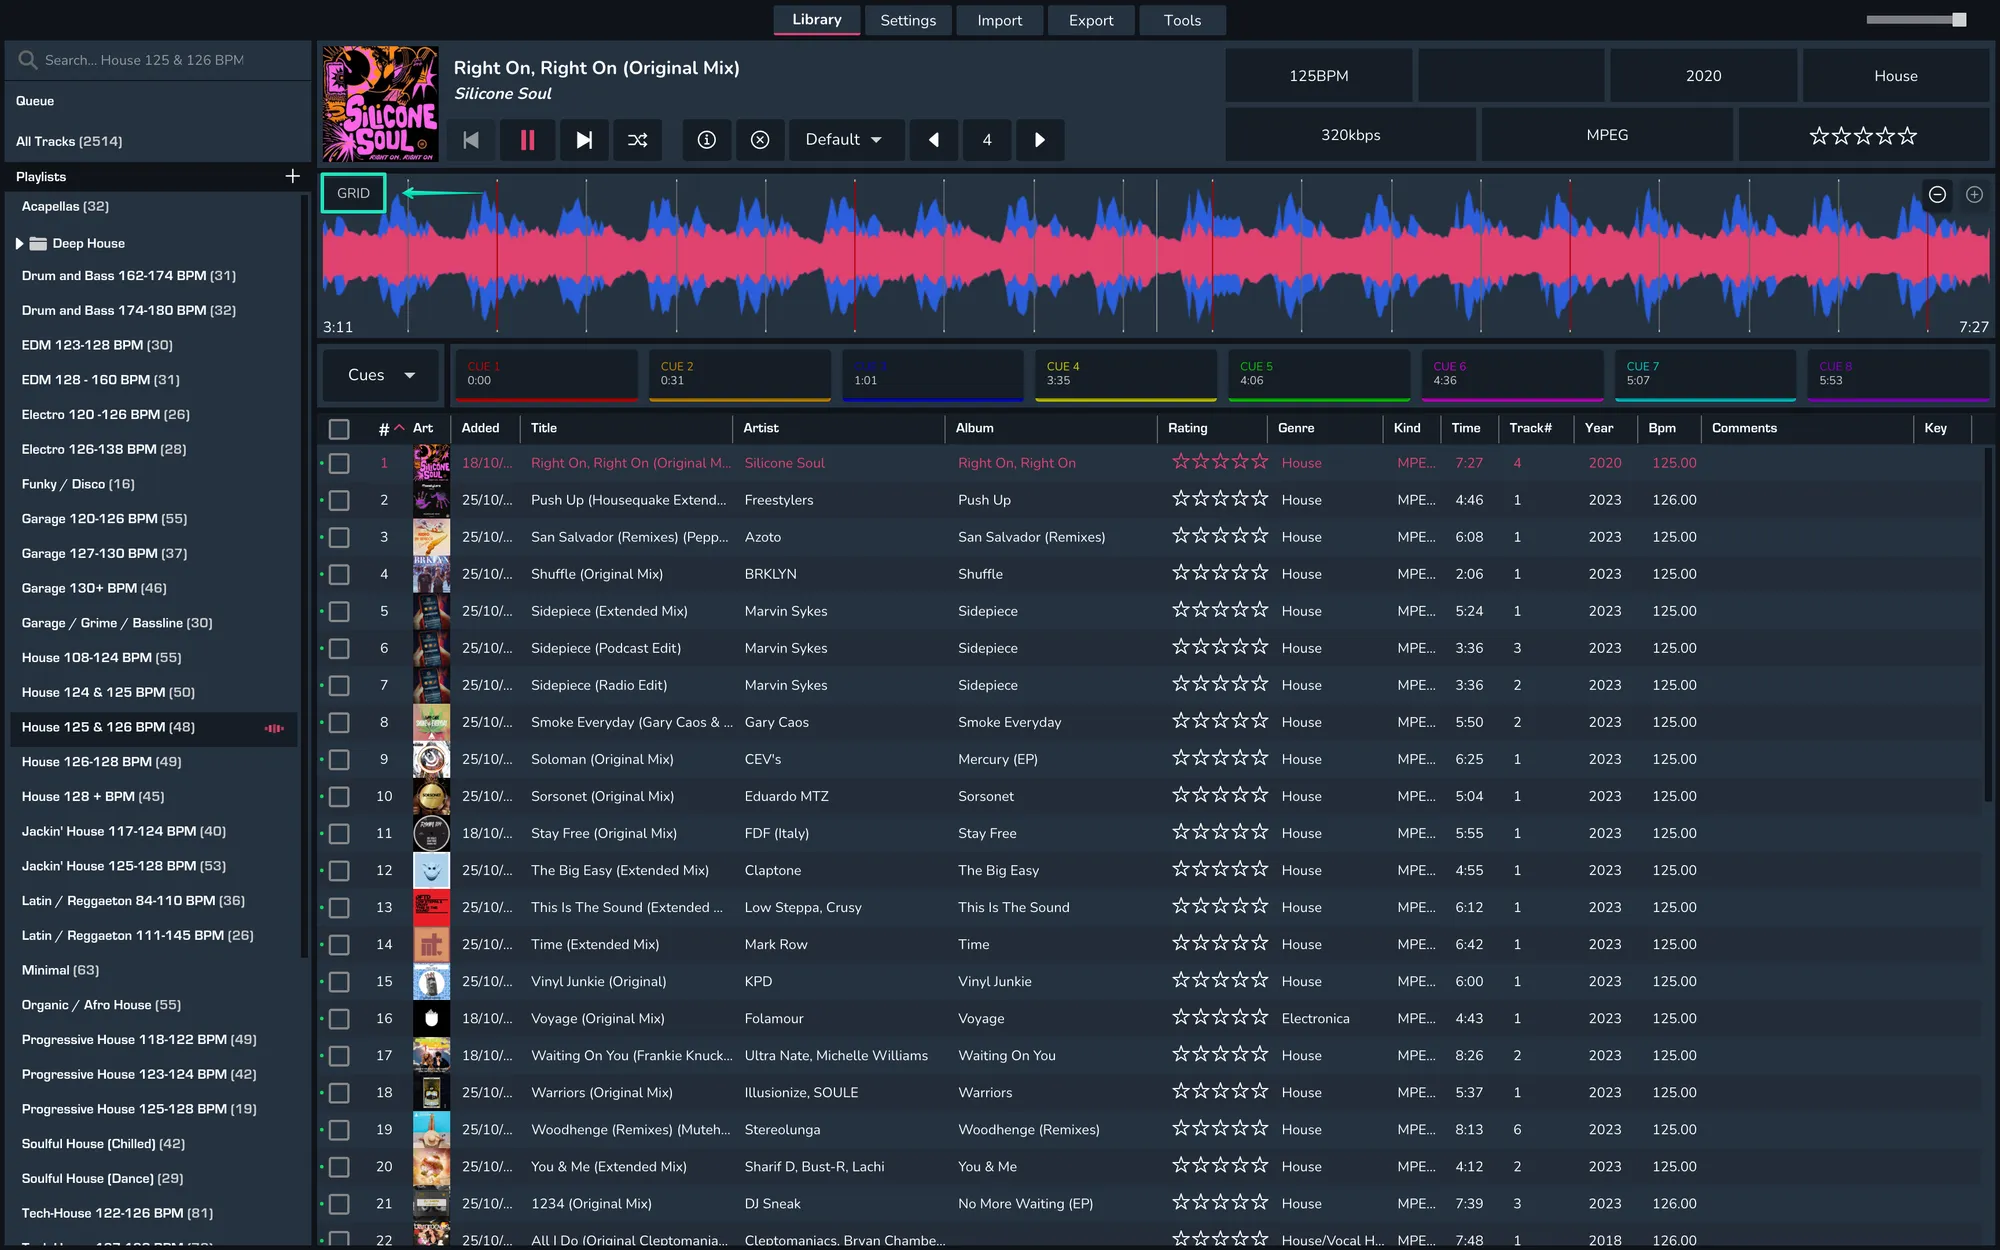Adjust the top-right volume slider

1958,20
